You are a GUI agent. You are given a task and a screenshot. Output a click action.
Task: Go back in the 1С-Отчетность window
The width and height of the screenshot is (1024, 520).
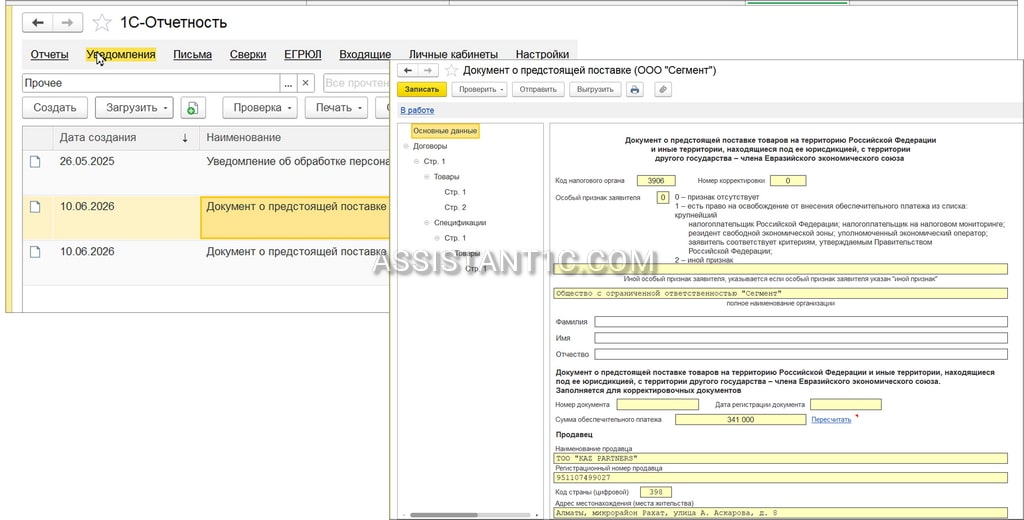[38, 23]
